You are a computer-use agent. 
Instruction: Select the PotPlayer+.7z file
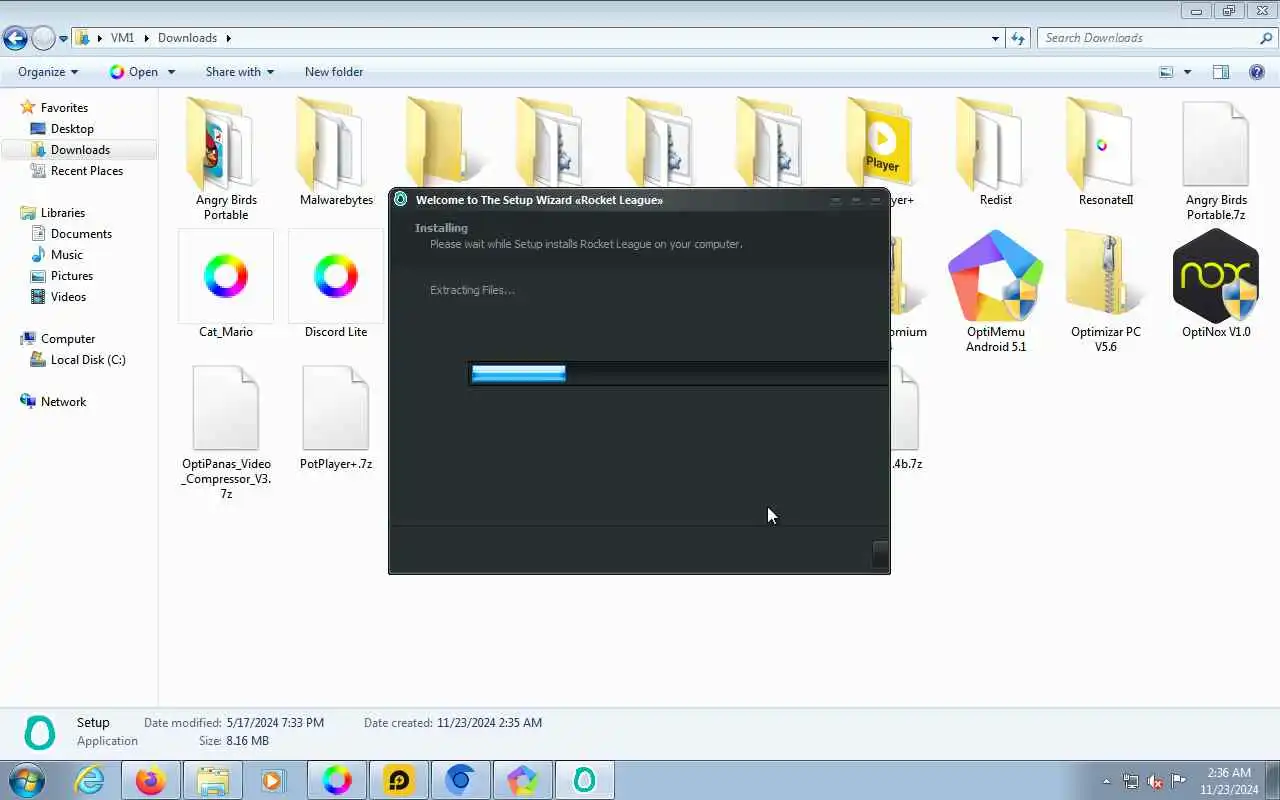336,416
